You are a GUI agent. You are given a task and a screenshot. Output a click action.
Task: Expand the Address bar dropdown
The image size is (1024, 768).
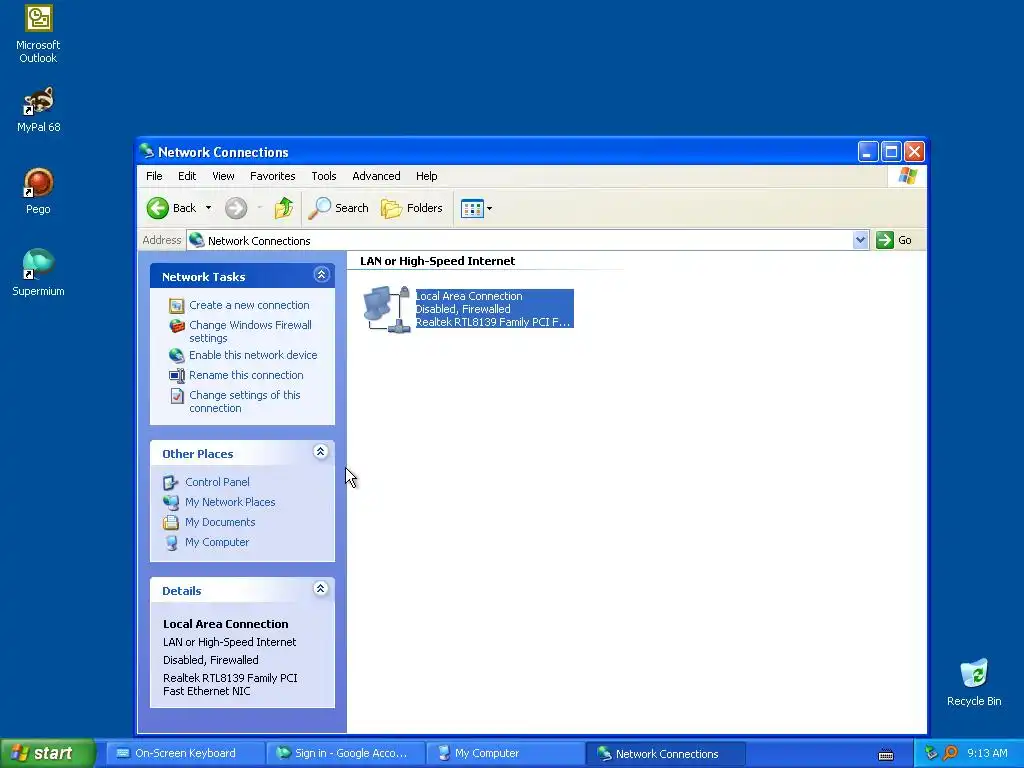click(x=860, y=240)
